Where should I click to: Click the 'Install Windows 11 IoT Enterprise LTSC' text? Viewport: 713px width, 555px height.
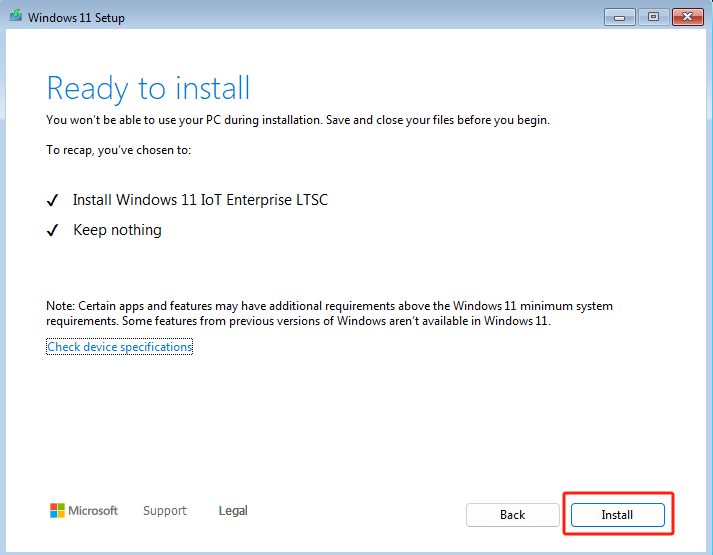coord(200,200)
